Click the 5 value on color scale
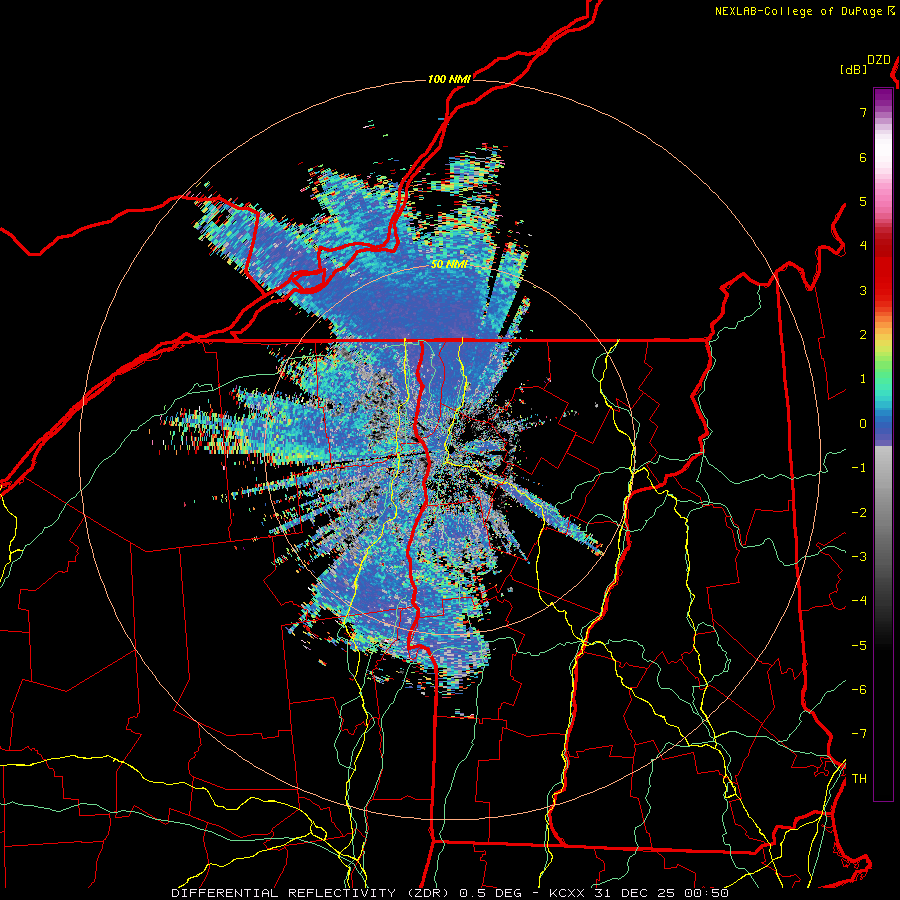This screenshot has height=900, width=900. pyautogui.click(x=863, y=201)
